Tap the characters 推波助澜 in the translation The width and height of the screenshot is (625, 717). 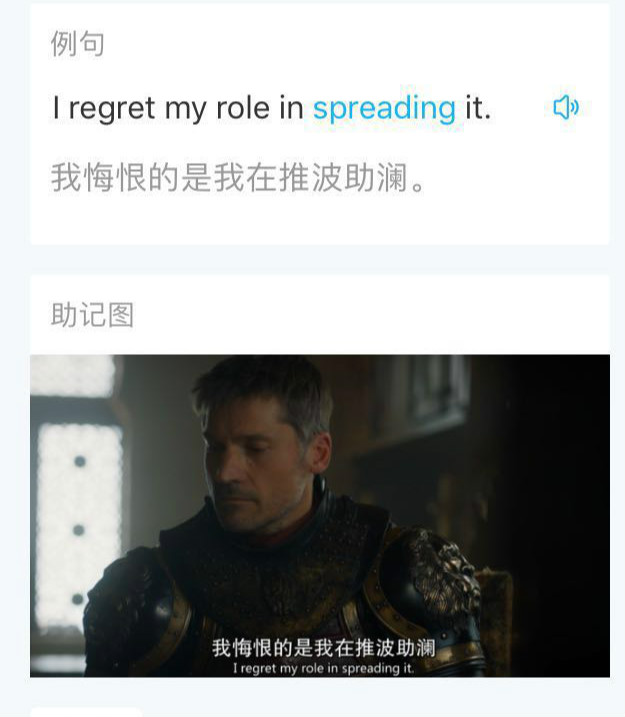point(343,177)
